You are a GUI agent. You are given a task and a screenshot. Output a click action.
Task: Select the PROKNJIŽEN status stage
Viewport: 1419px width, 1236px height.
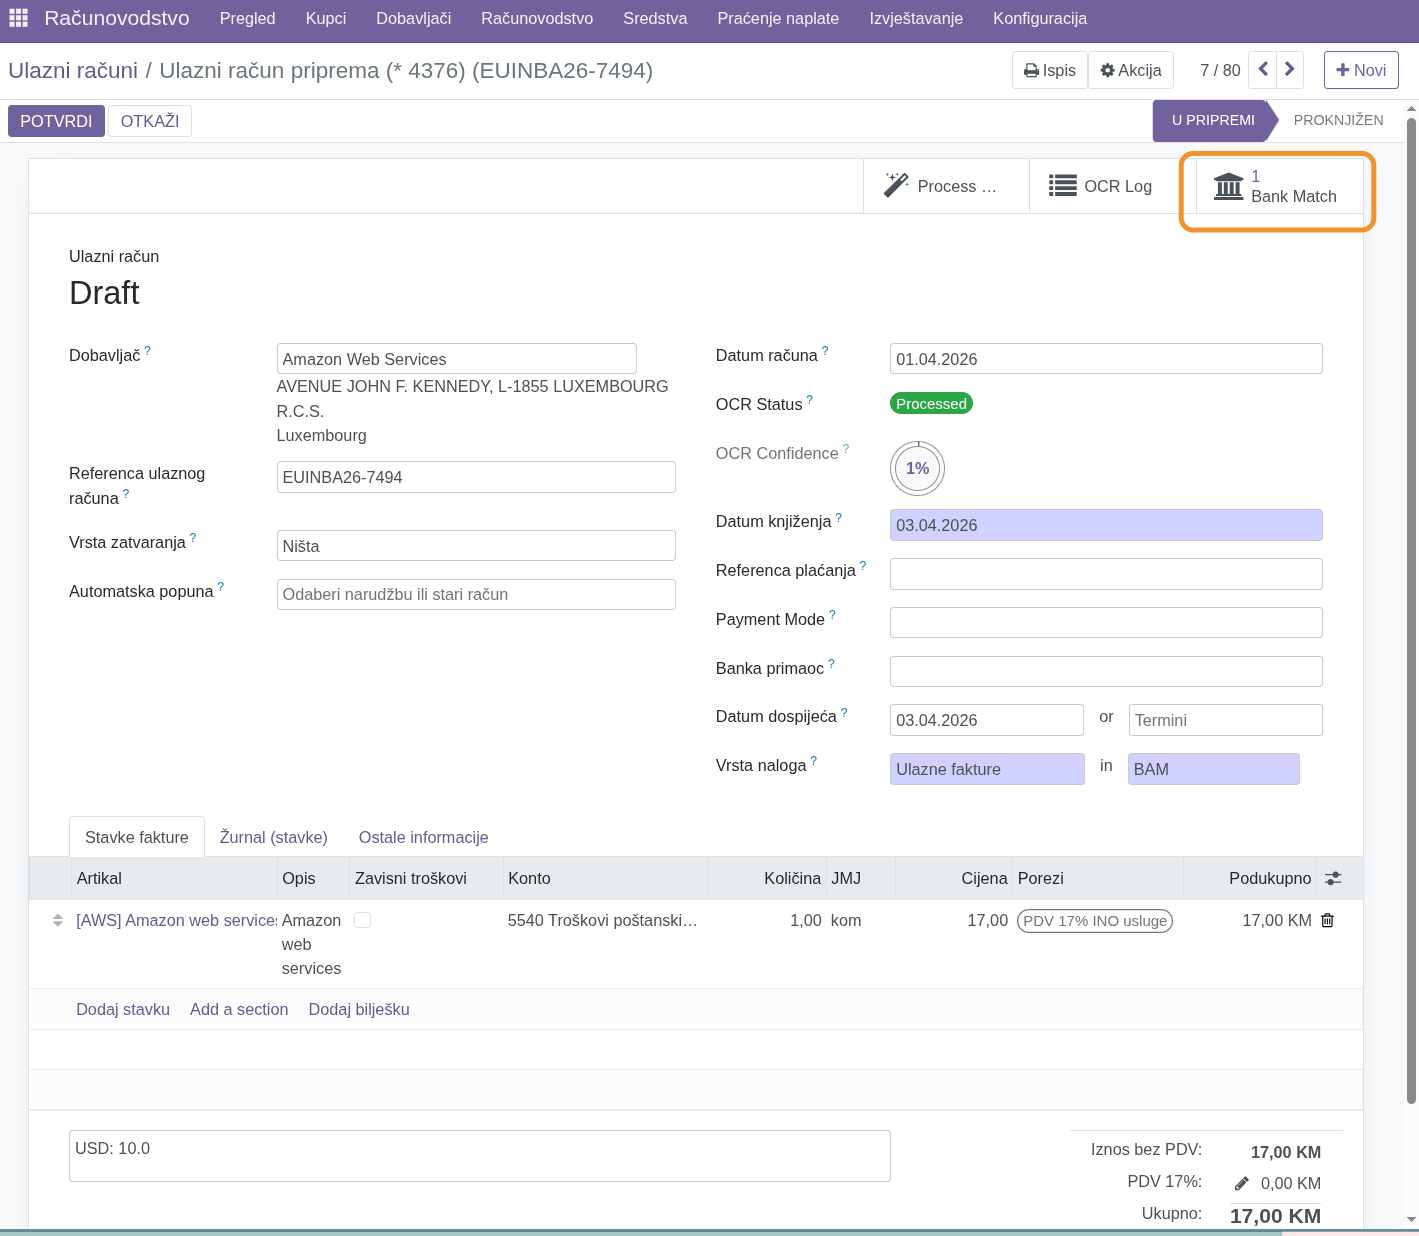(x=1338, y=120)
